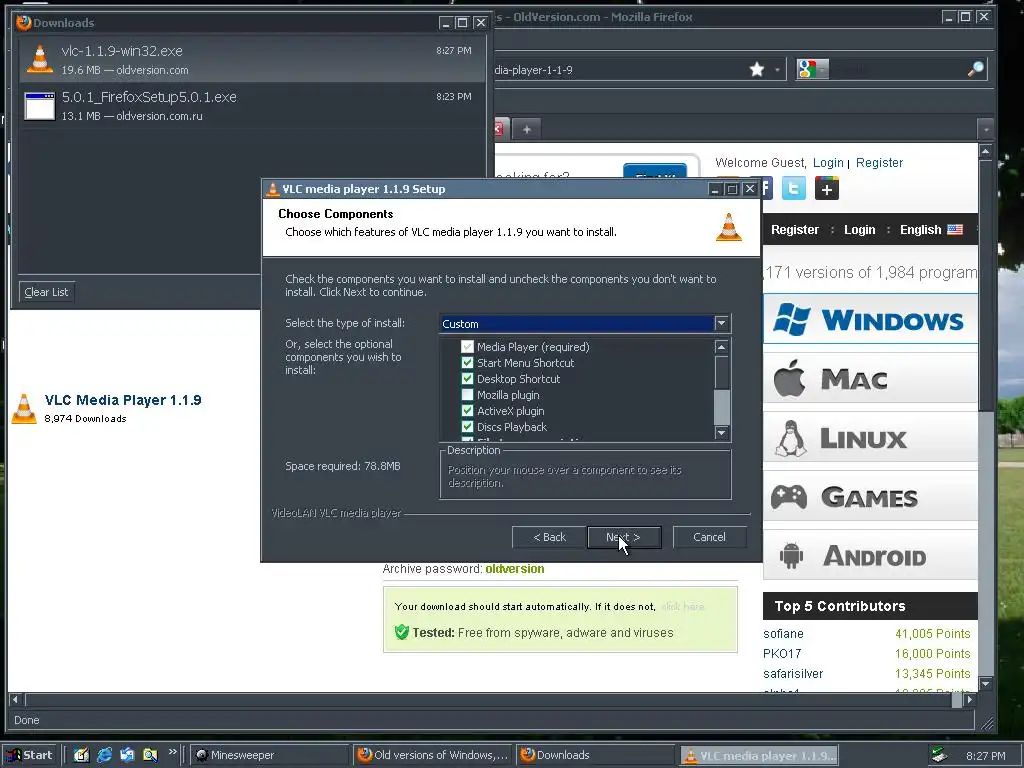1024x768 pixels.
Task: Click the VLC cone icon for vlc-1.1.9-win32.exe
Action: click(x=40, y=59)
